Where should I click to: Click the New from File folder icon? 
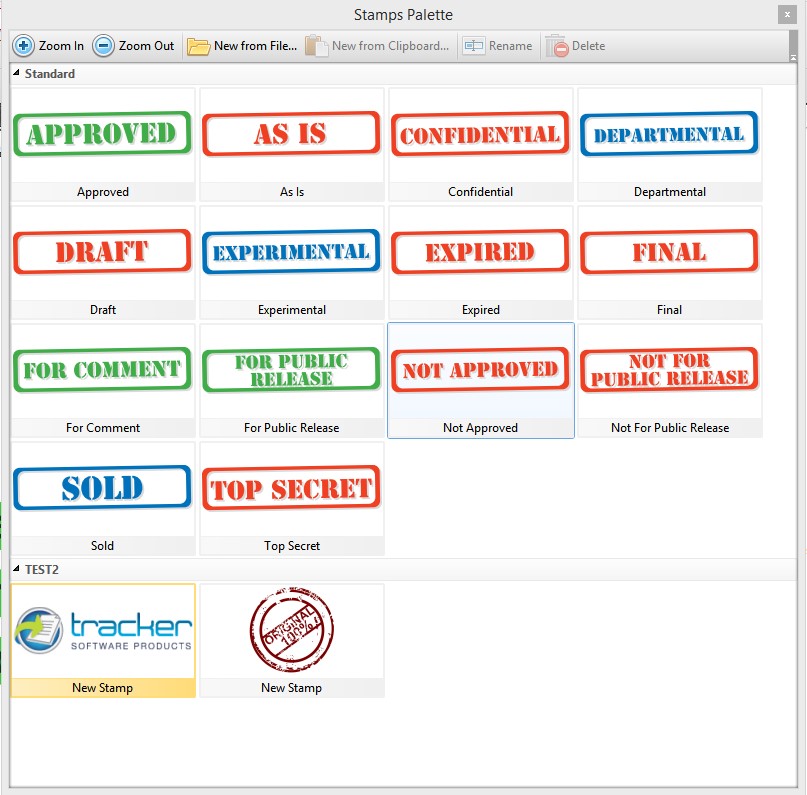click(198, 46)
